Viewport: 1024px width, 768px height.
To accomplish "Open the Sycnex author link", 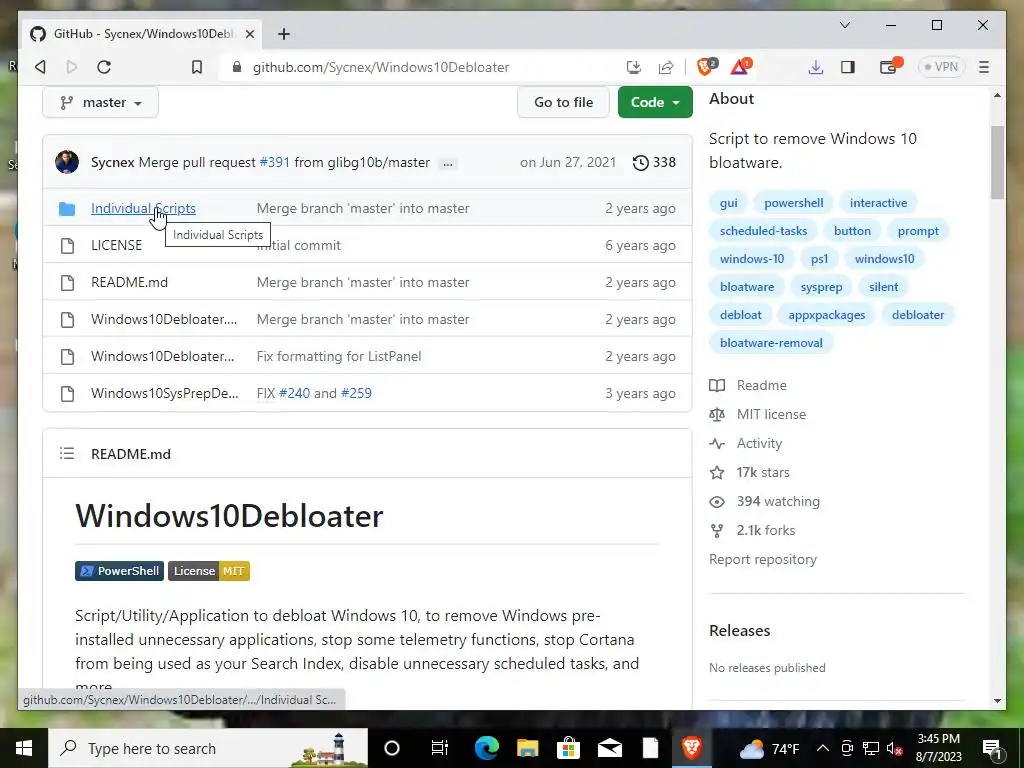I will (112, 162).
